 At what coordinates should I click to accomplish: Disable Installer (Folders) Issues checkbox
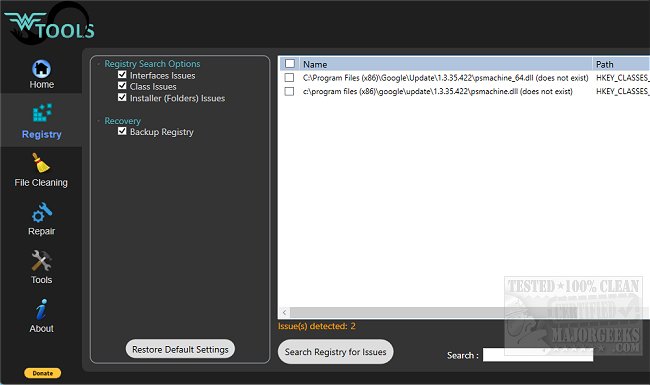pos(122,97)
